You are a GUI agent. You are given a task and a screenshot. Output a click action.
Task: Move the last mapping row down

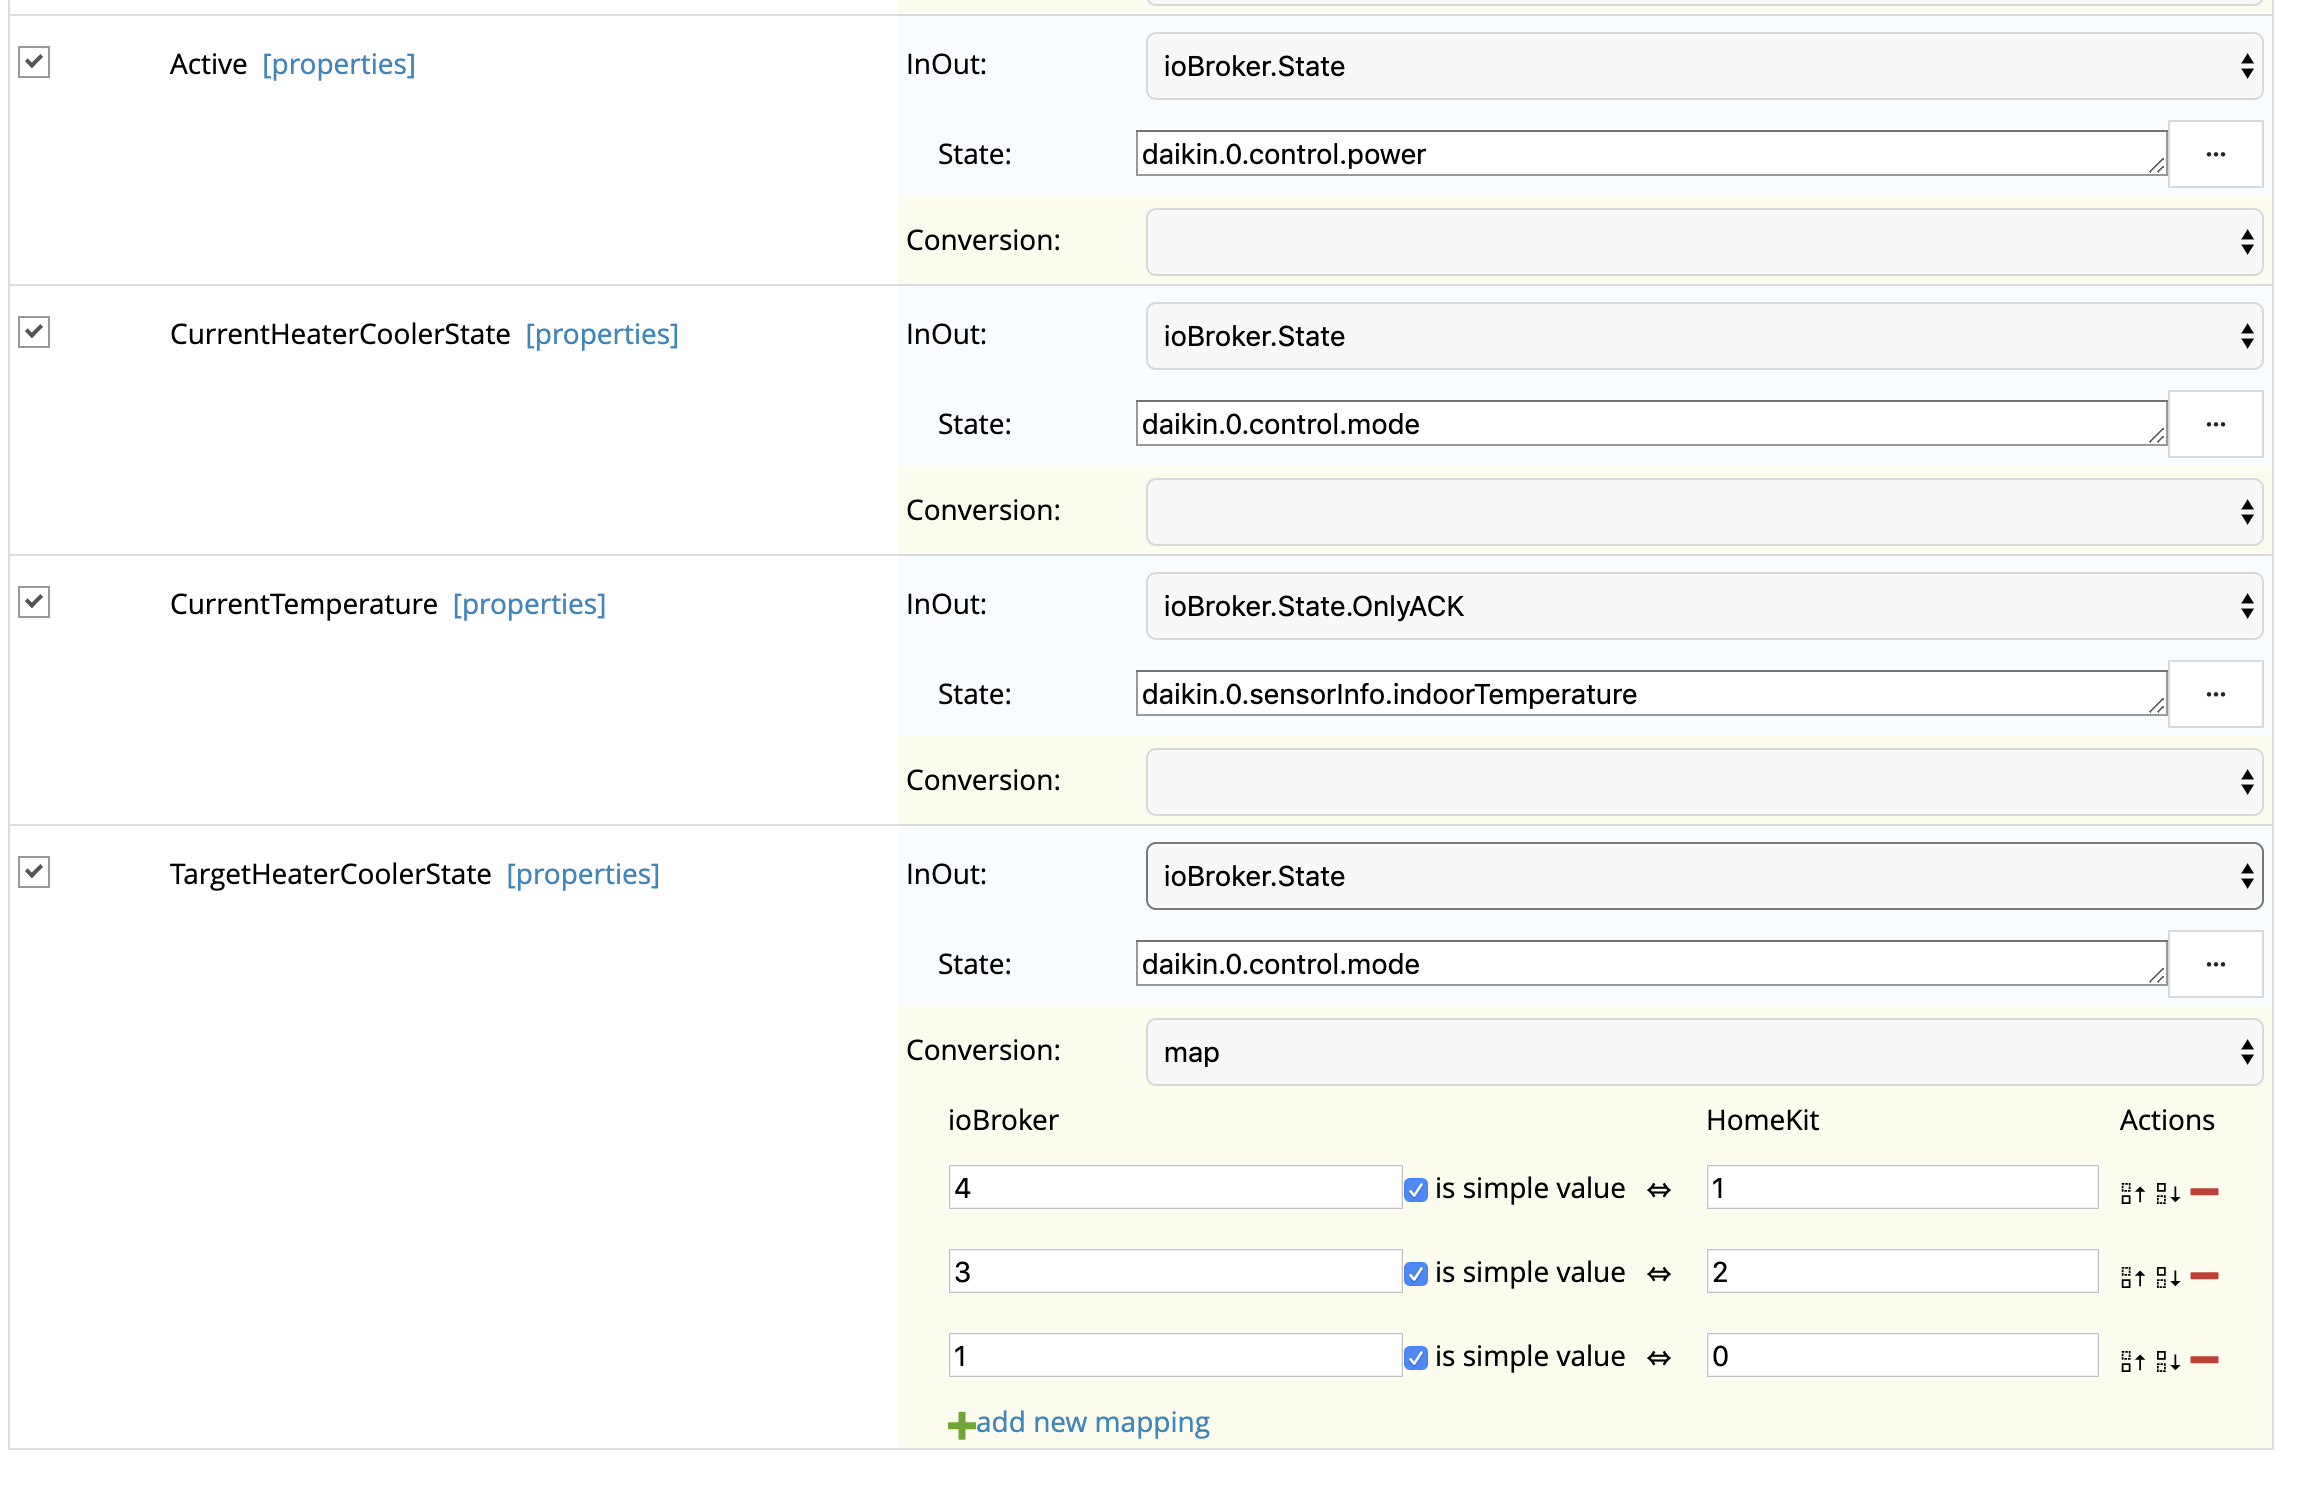2167,1360
